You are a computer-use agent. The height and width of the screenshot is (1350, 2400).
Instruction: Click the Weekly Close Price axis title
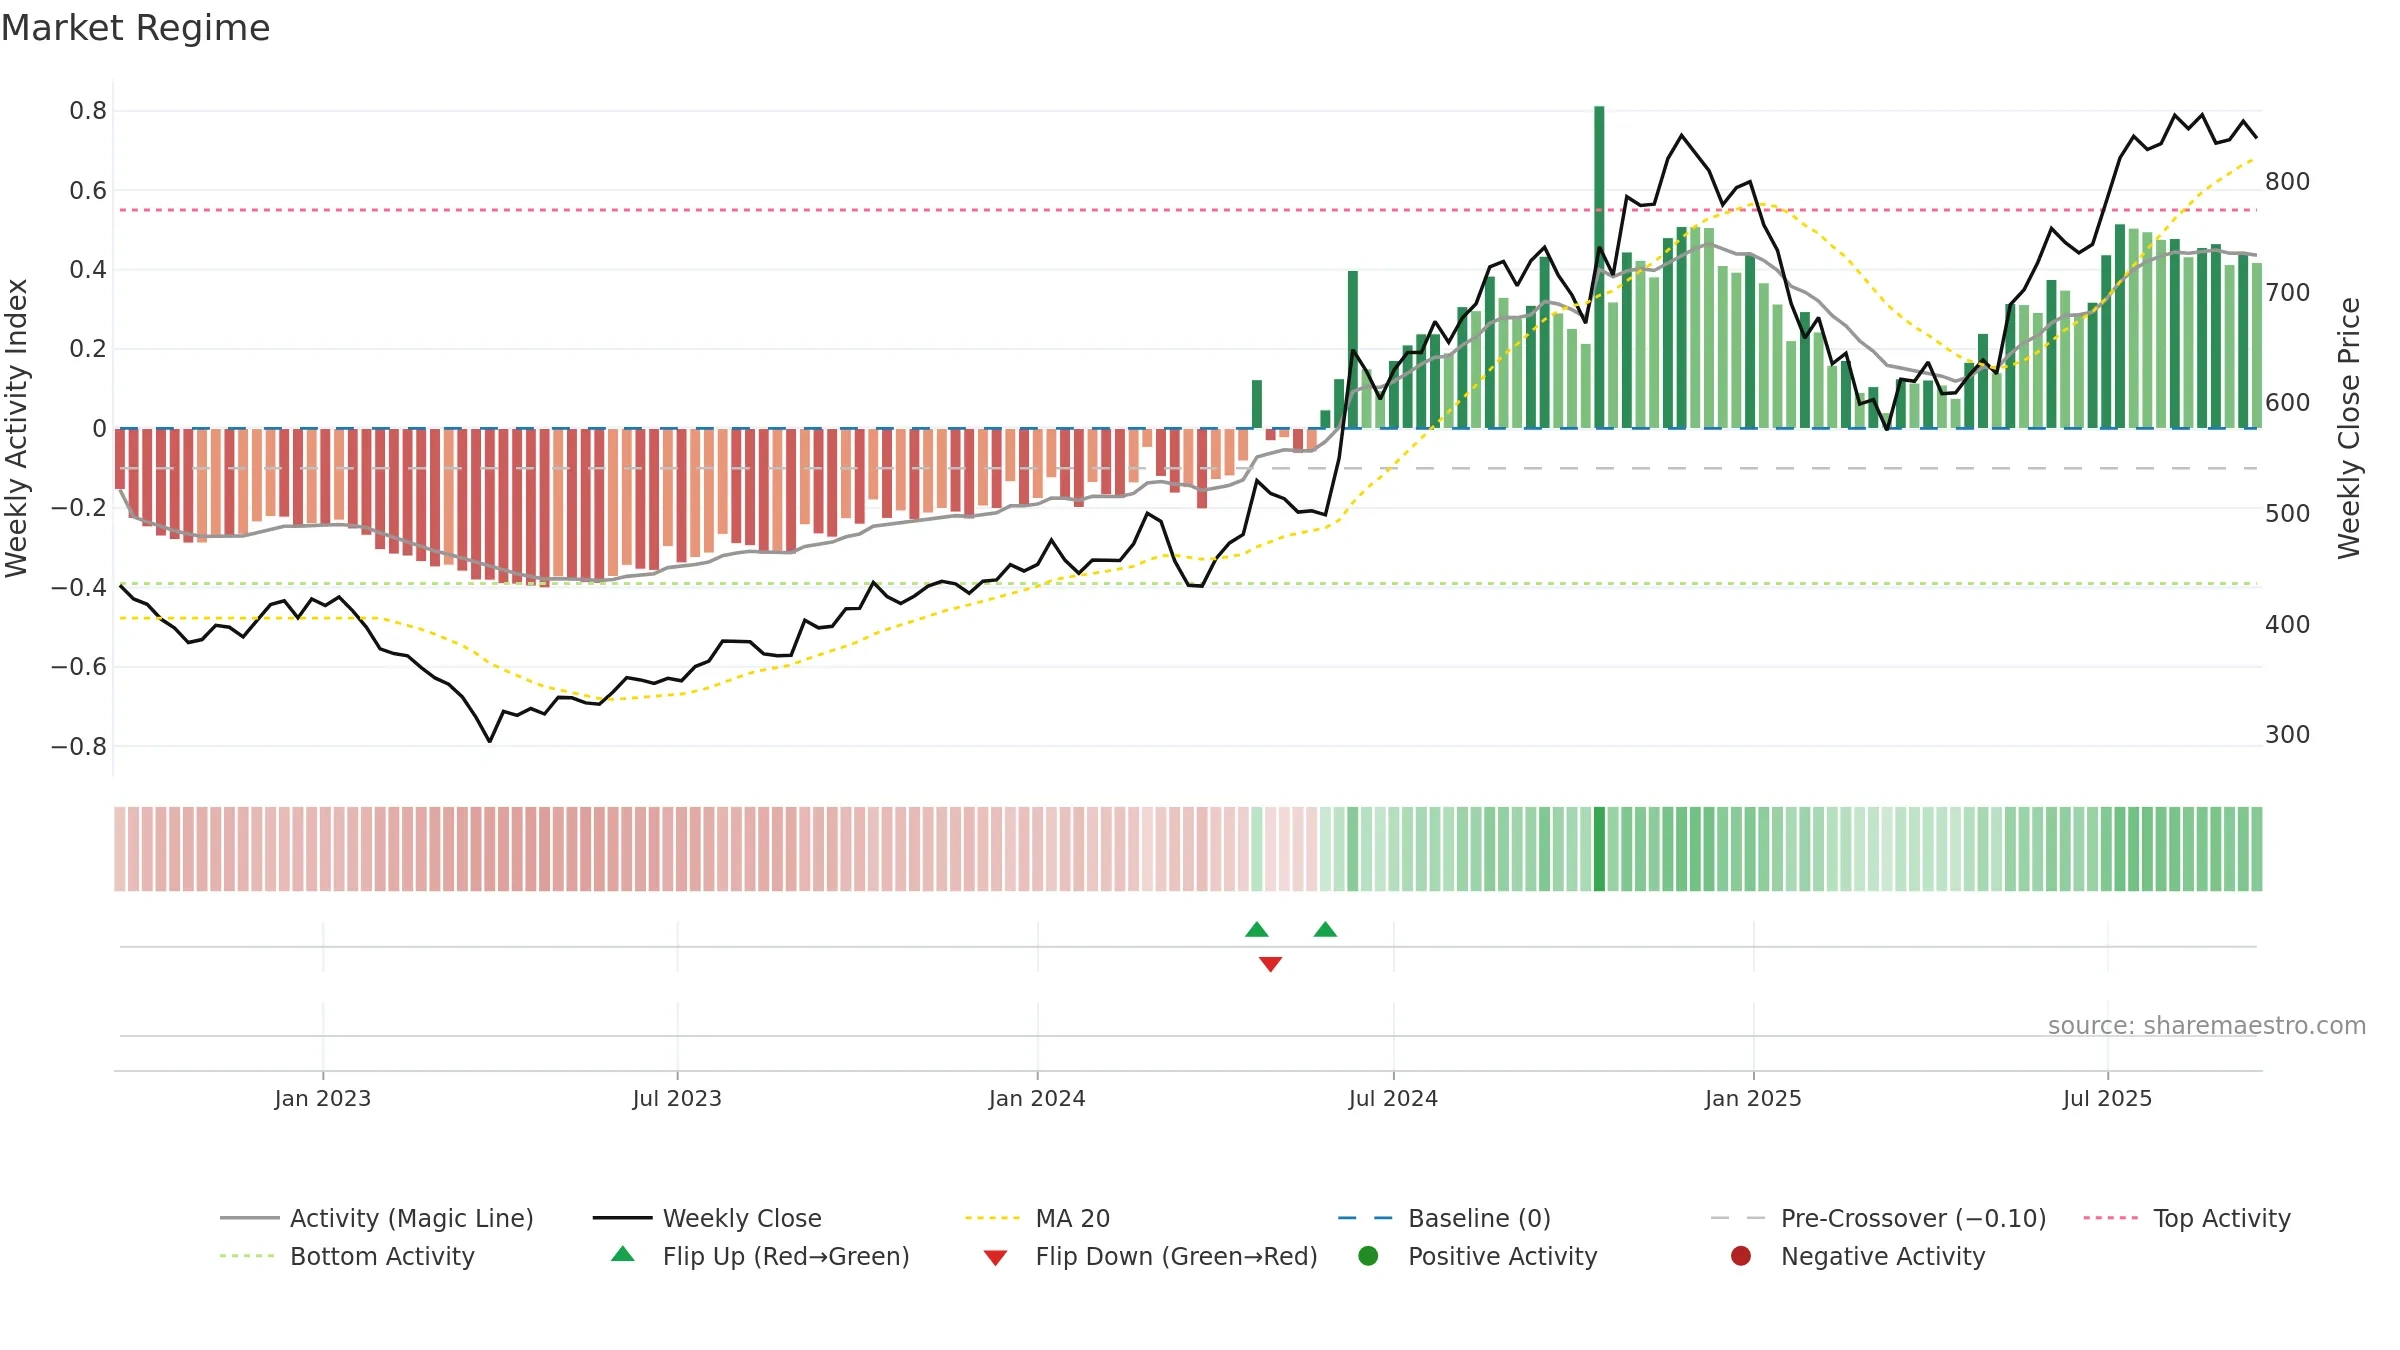tap(2349, 428)
